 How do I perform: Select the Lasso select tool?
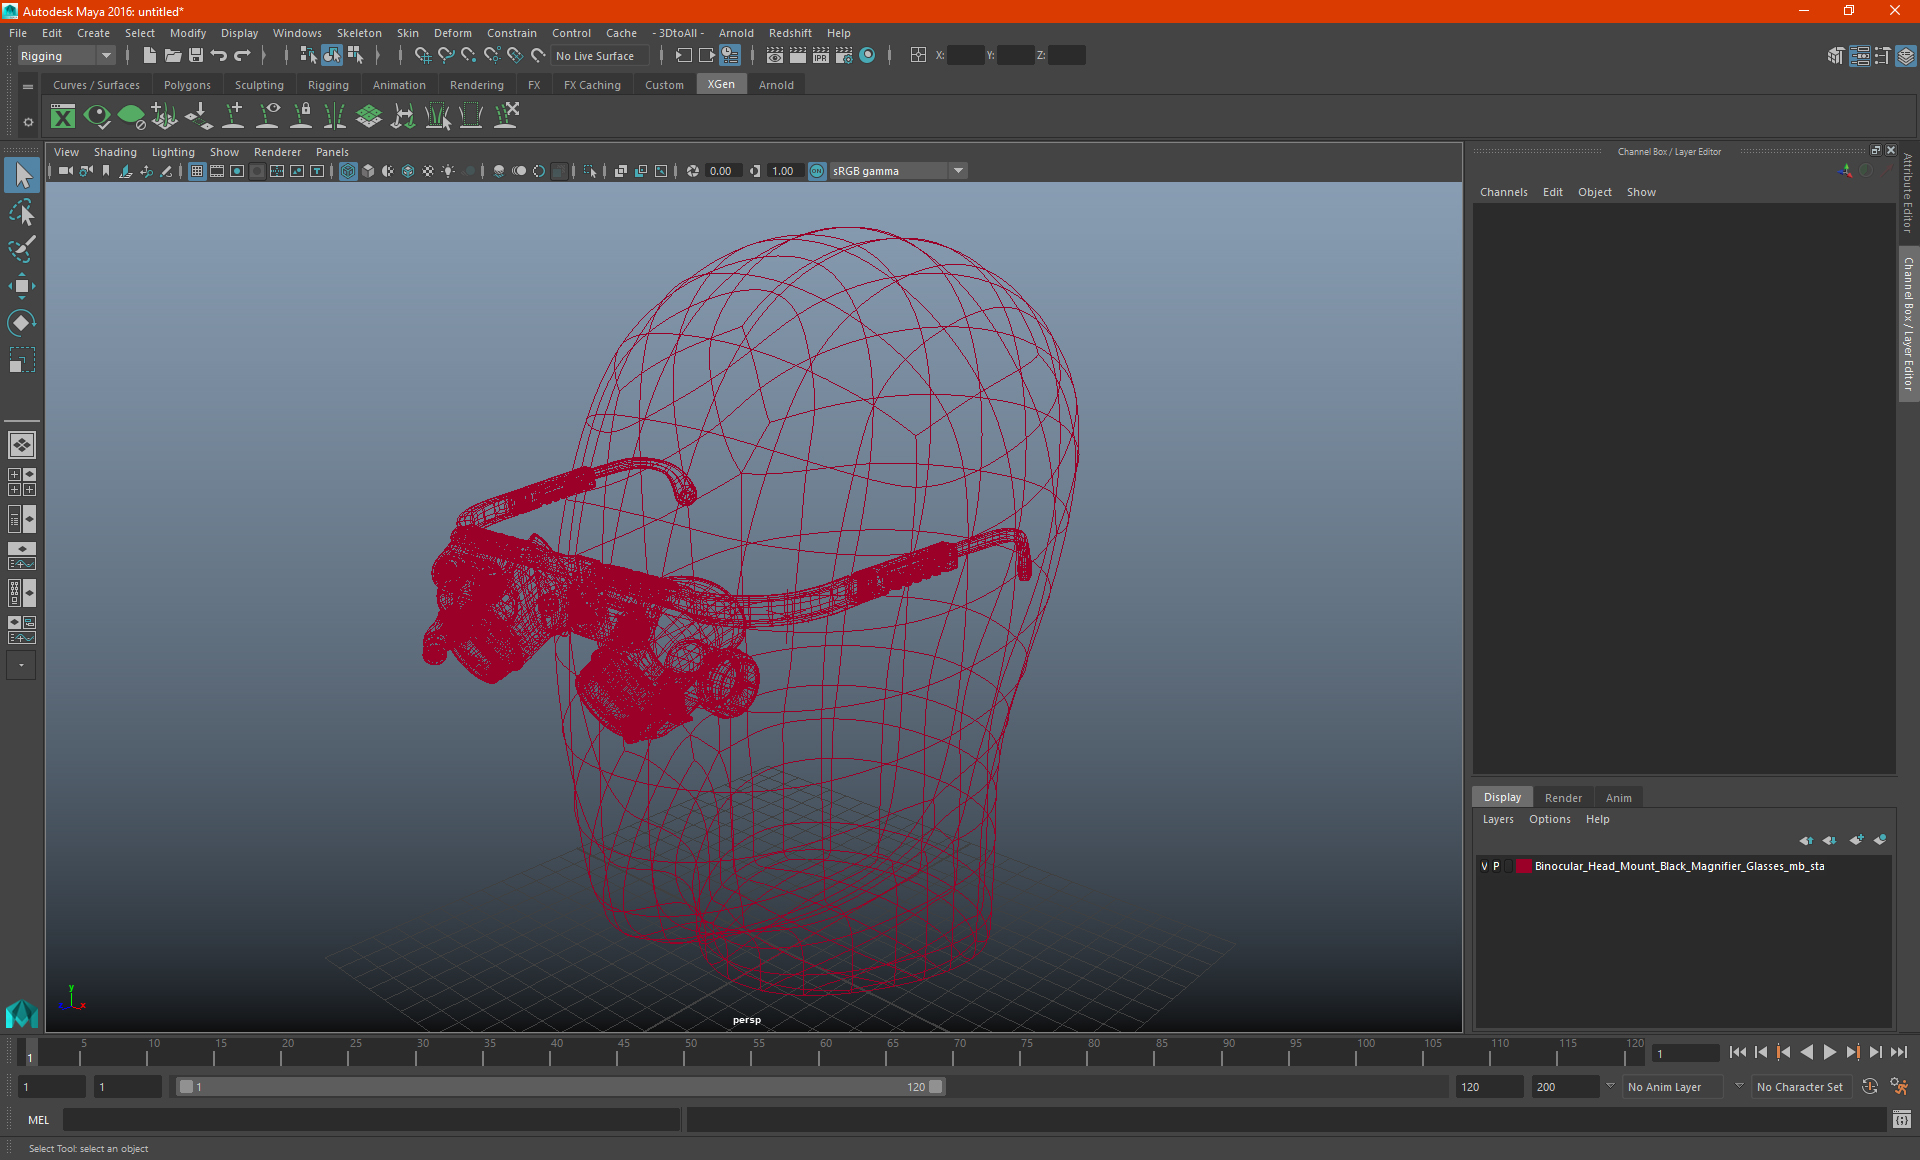pos(22,213)
